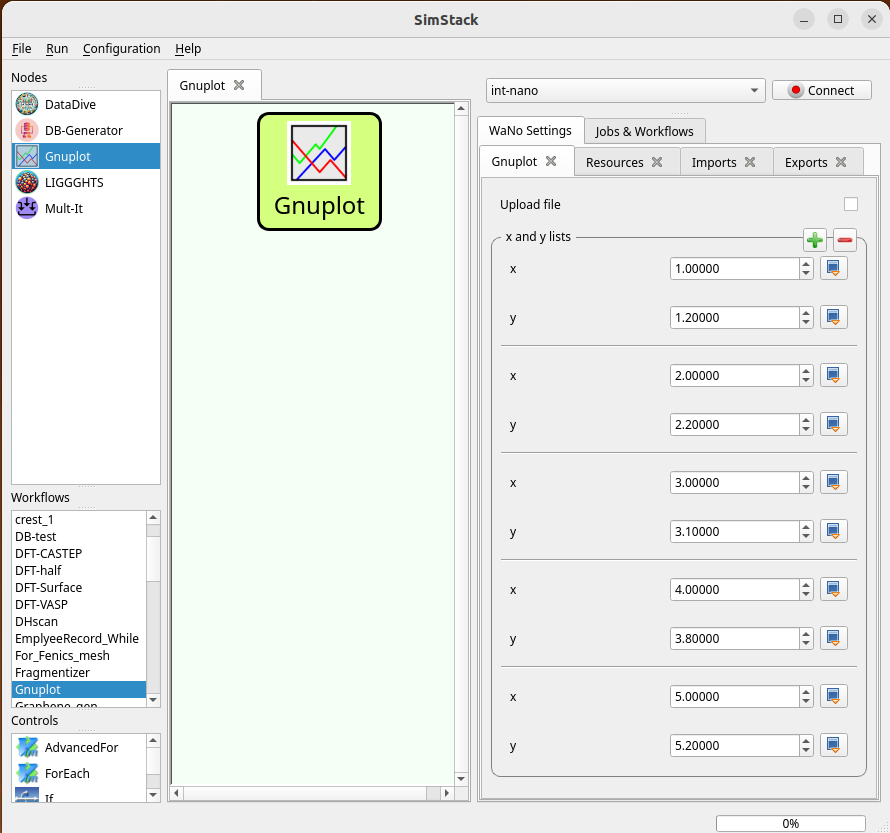Click the Workflows list scrollbar down arrow
This screenshot has height=833, width=890.
(x=153, y=700)
